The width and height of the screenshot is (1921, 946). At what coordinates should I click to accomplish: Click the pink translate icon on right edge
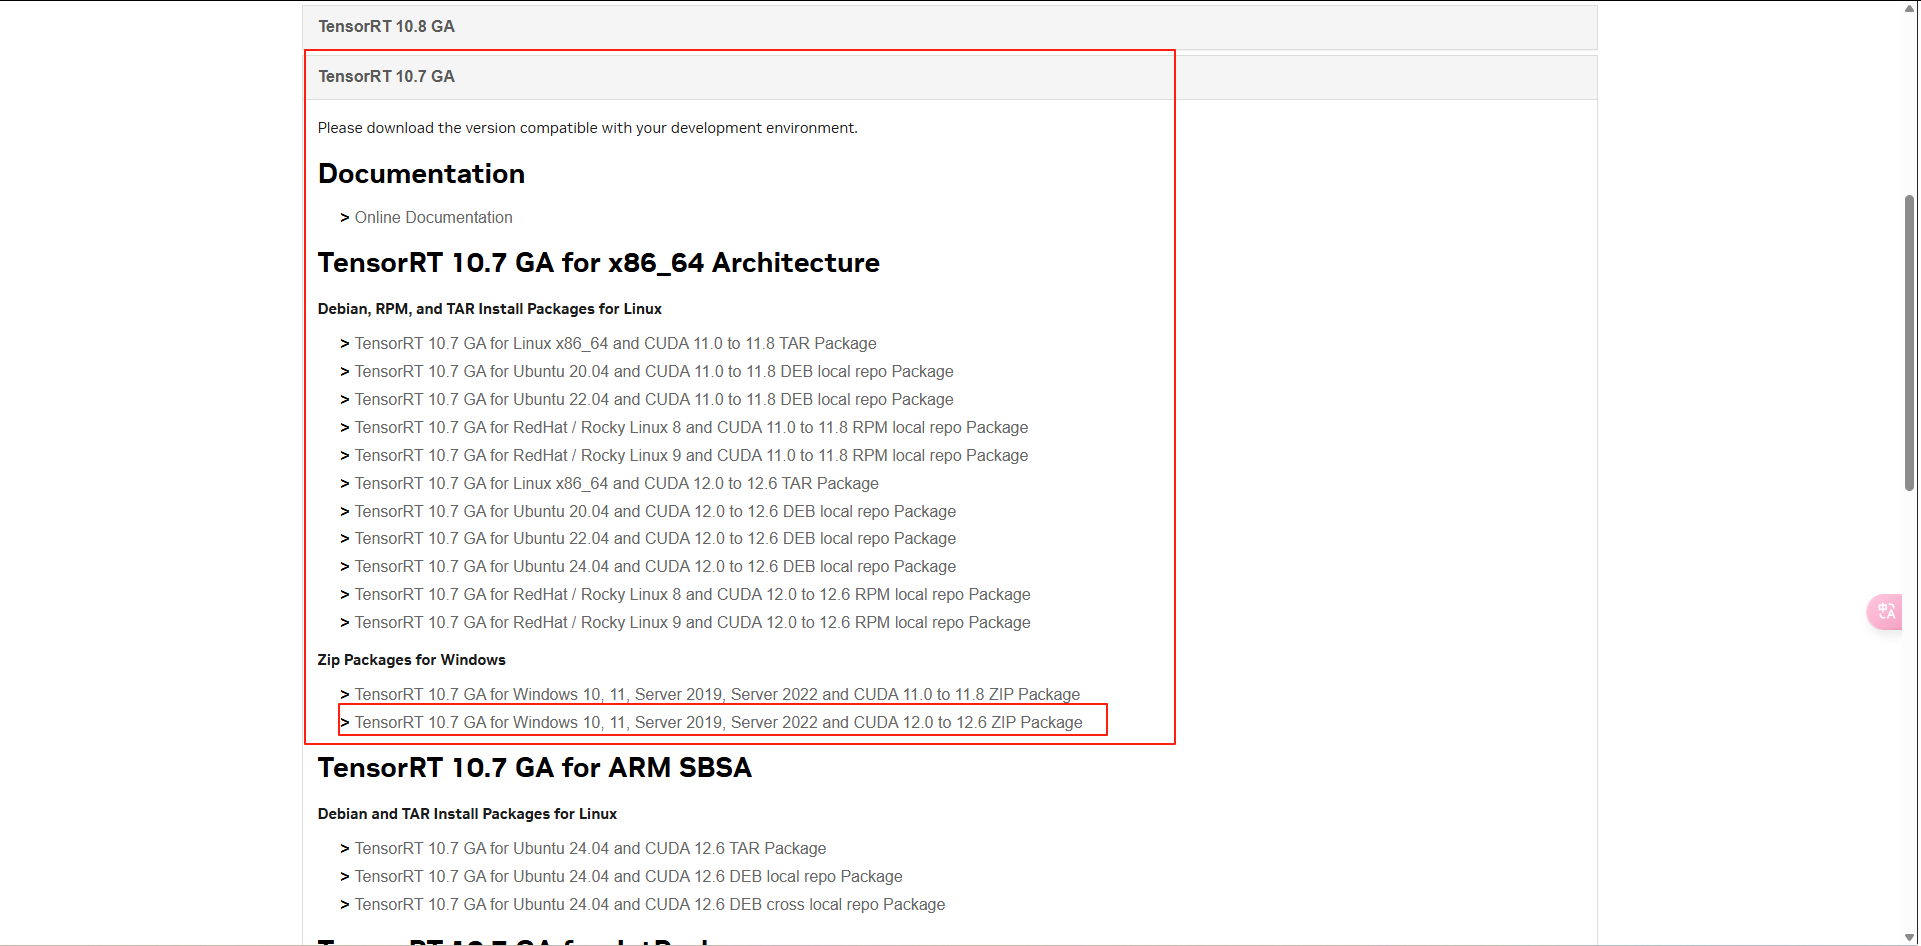click(1884, 611)
